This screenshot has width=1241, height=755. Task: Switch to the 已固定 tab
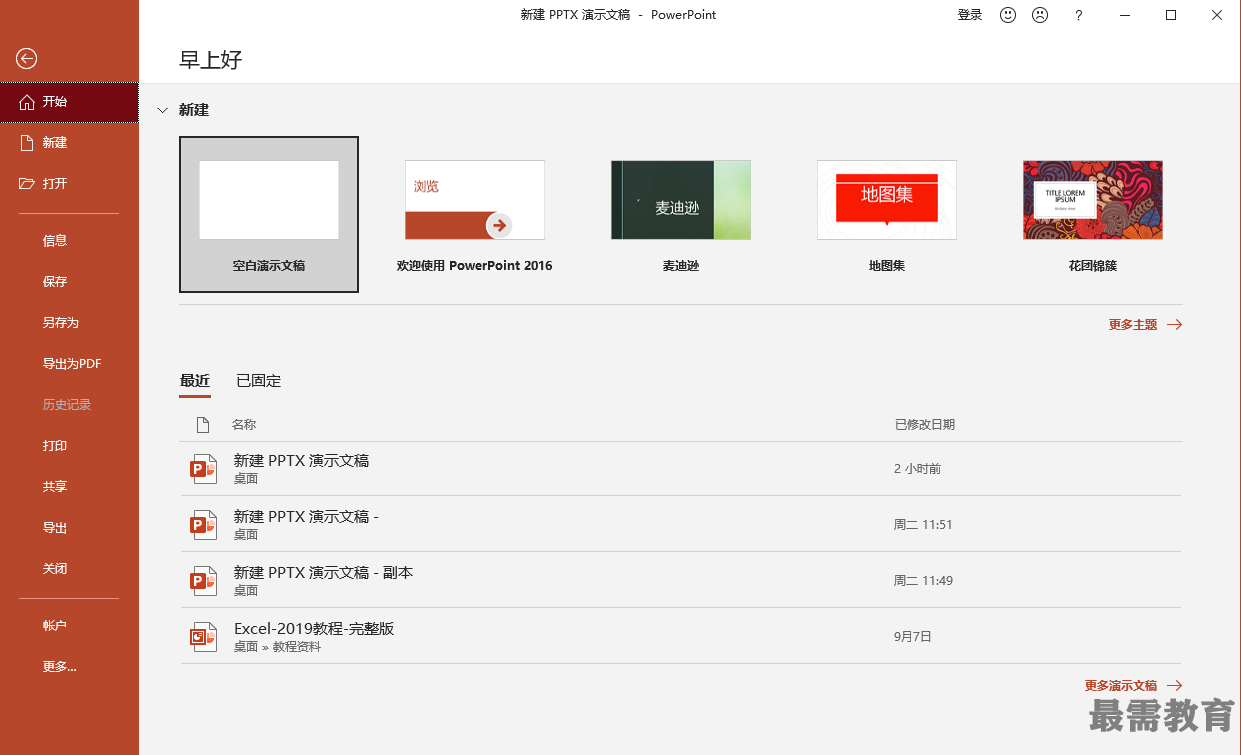coord(259,381)
